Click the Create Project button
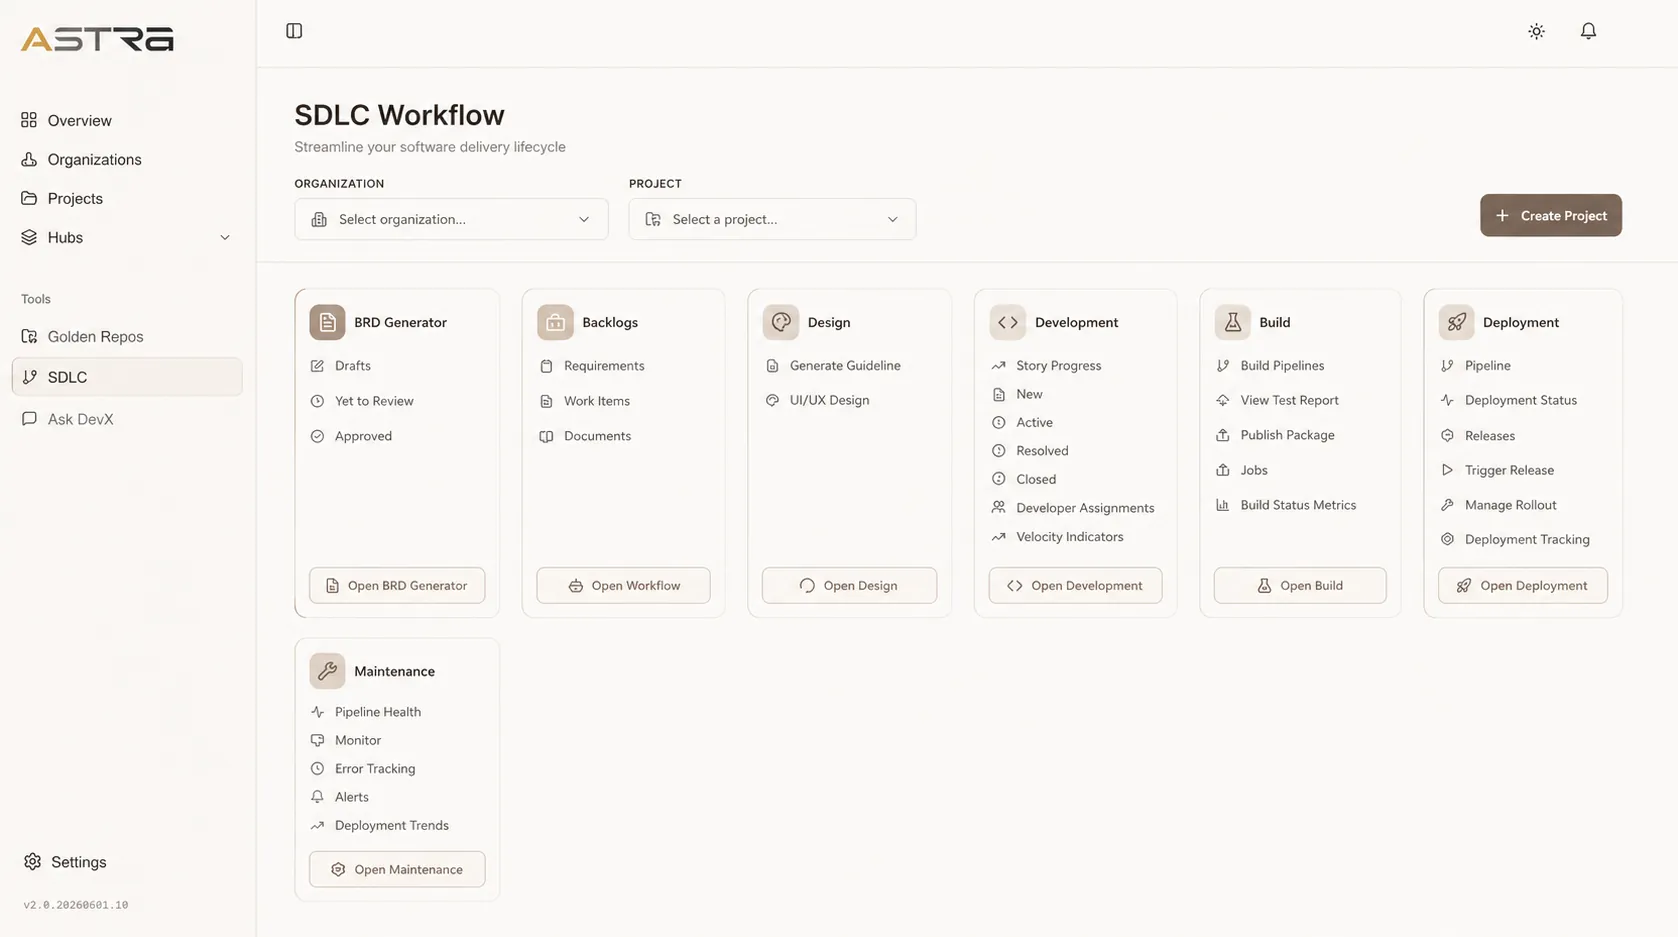 click(1551, 215)
